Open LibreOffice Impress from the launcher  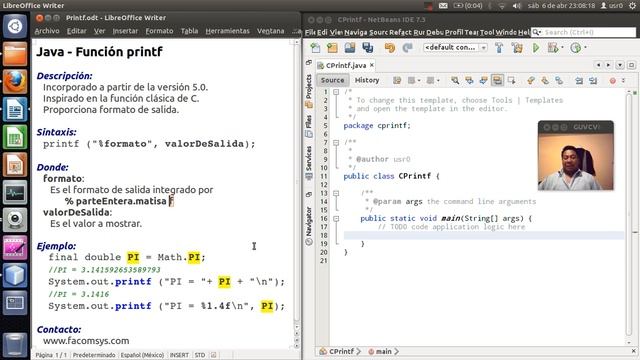[15, 165]
